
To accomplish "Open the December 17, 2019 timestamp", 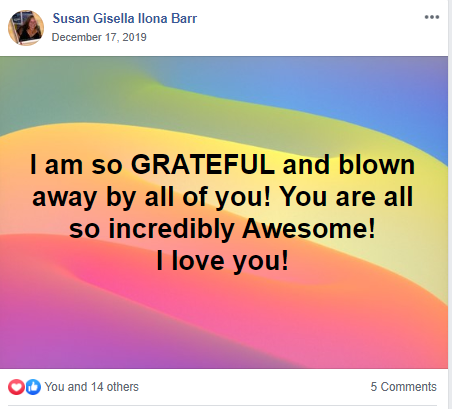I will point(99,37).
